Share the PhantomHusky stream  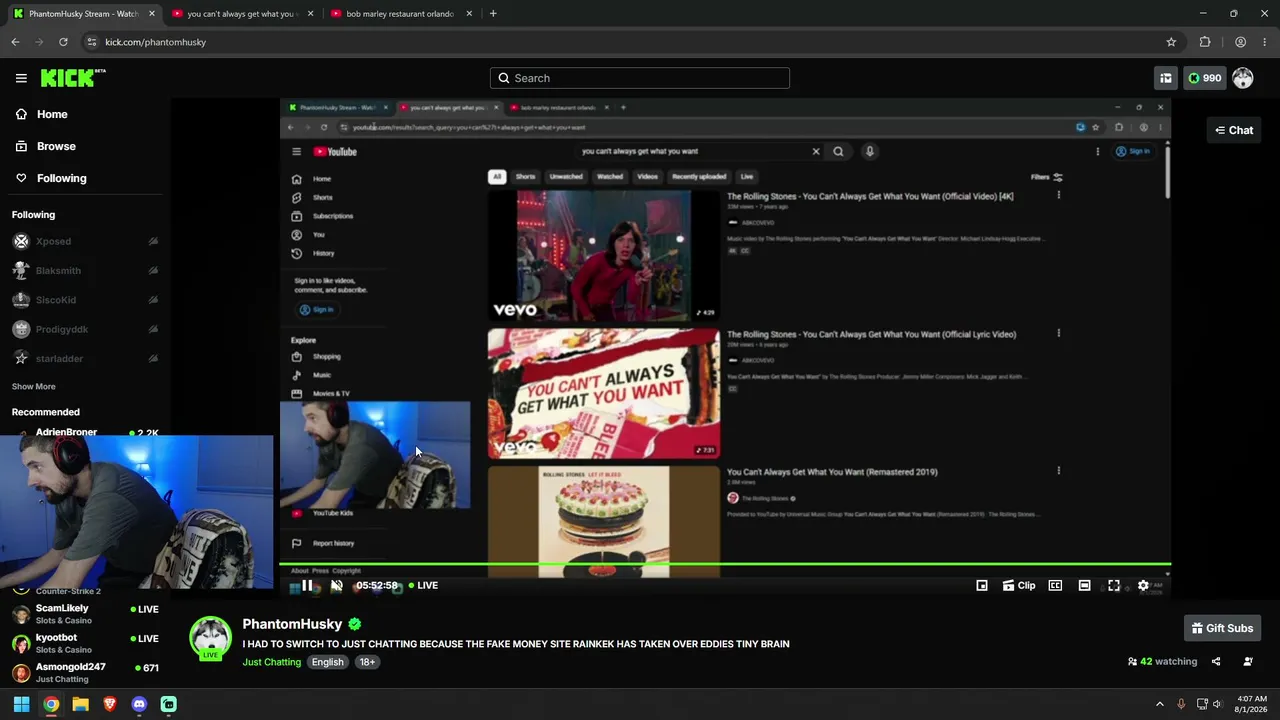coord(1216,661)
